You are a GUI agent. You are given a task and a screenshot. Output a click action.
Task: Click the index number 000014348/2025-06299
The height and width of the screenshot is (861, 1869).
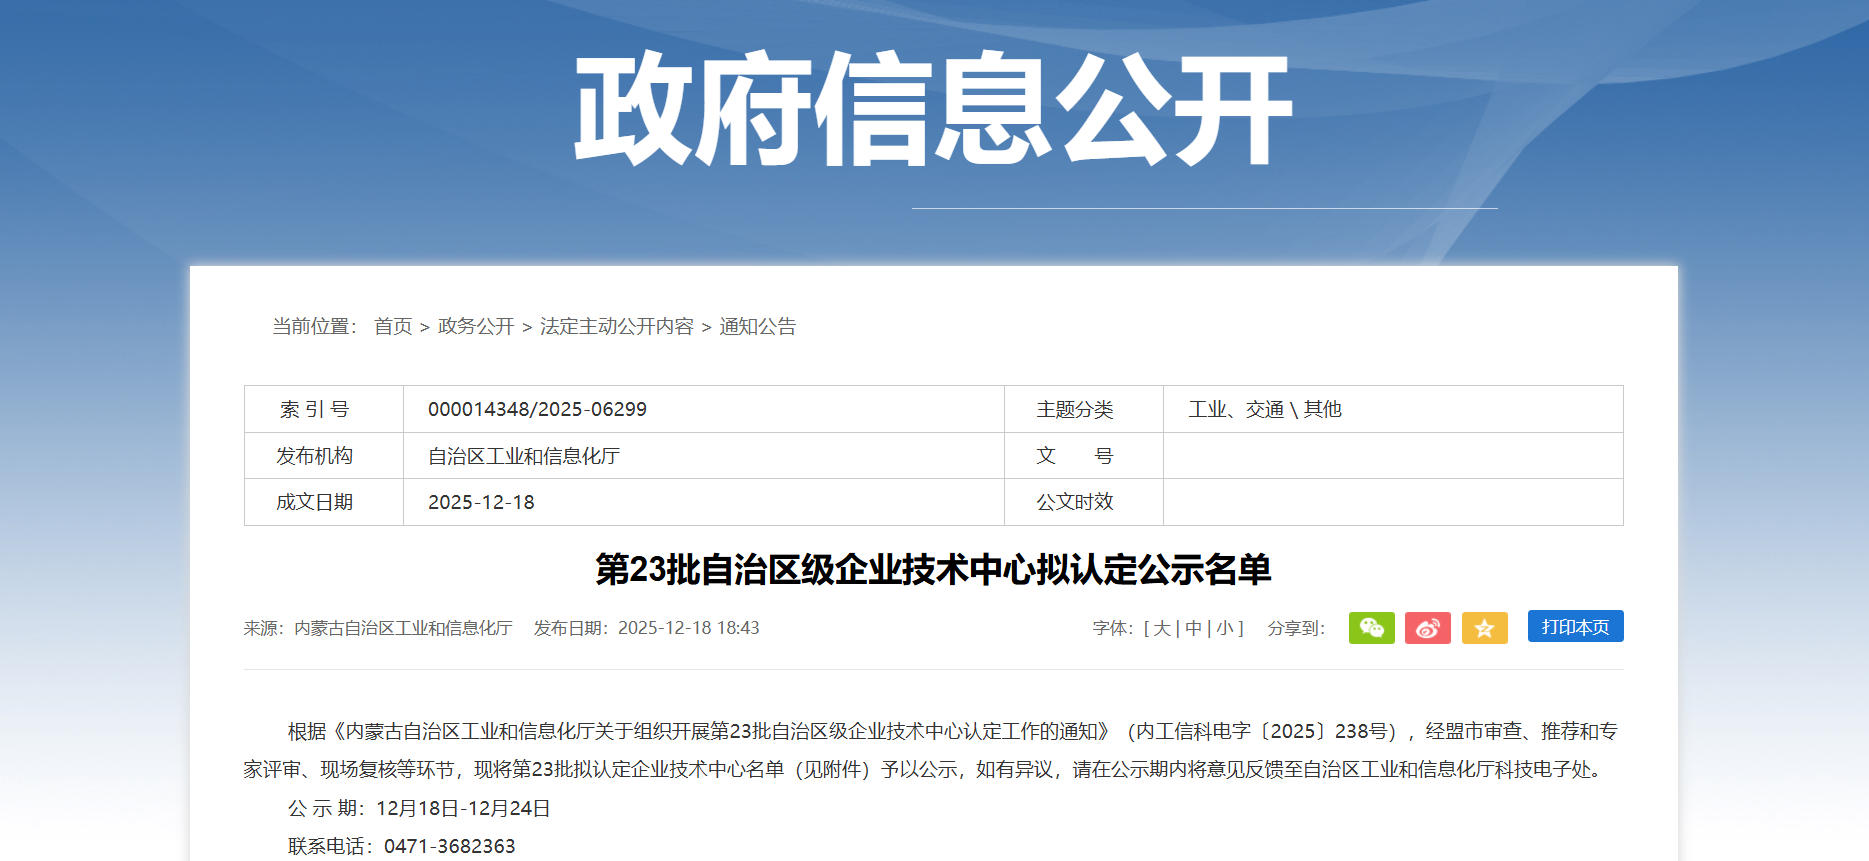[537, 409]
